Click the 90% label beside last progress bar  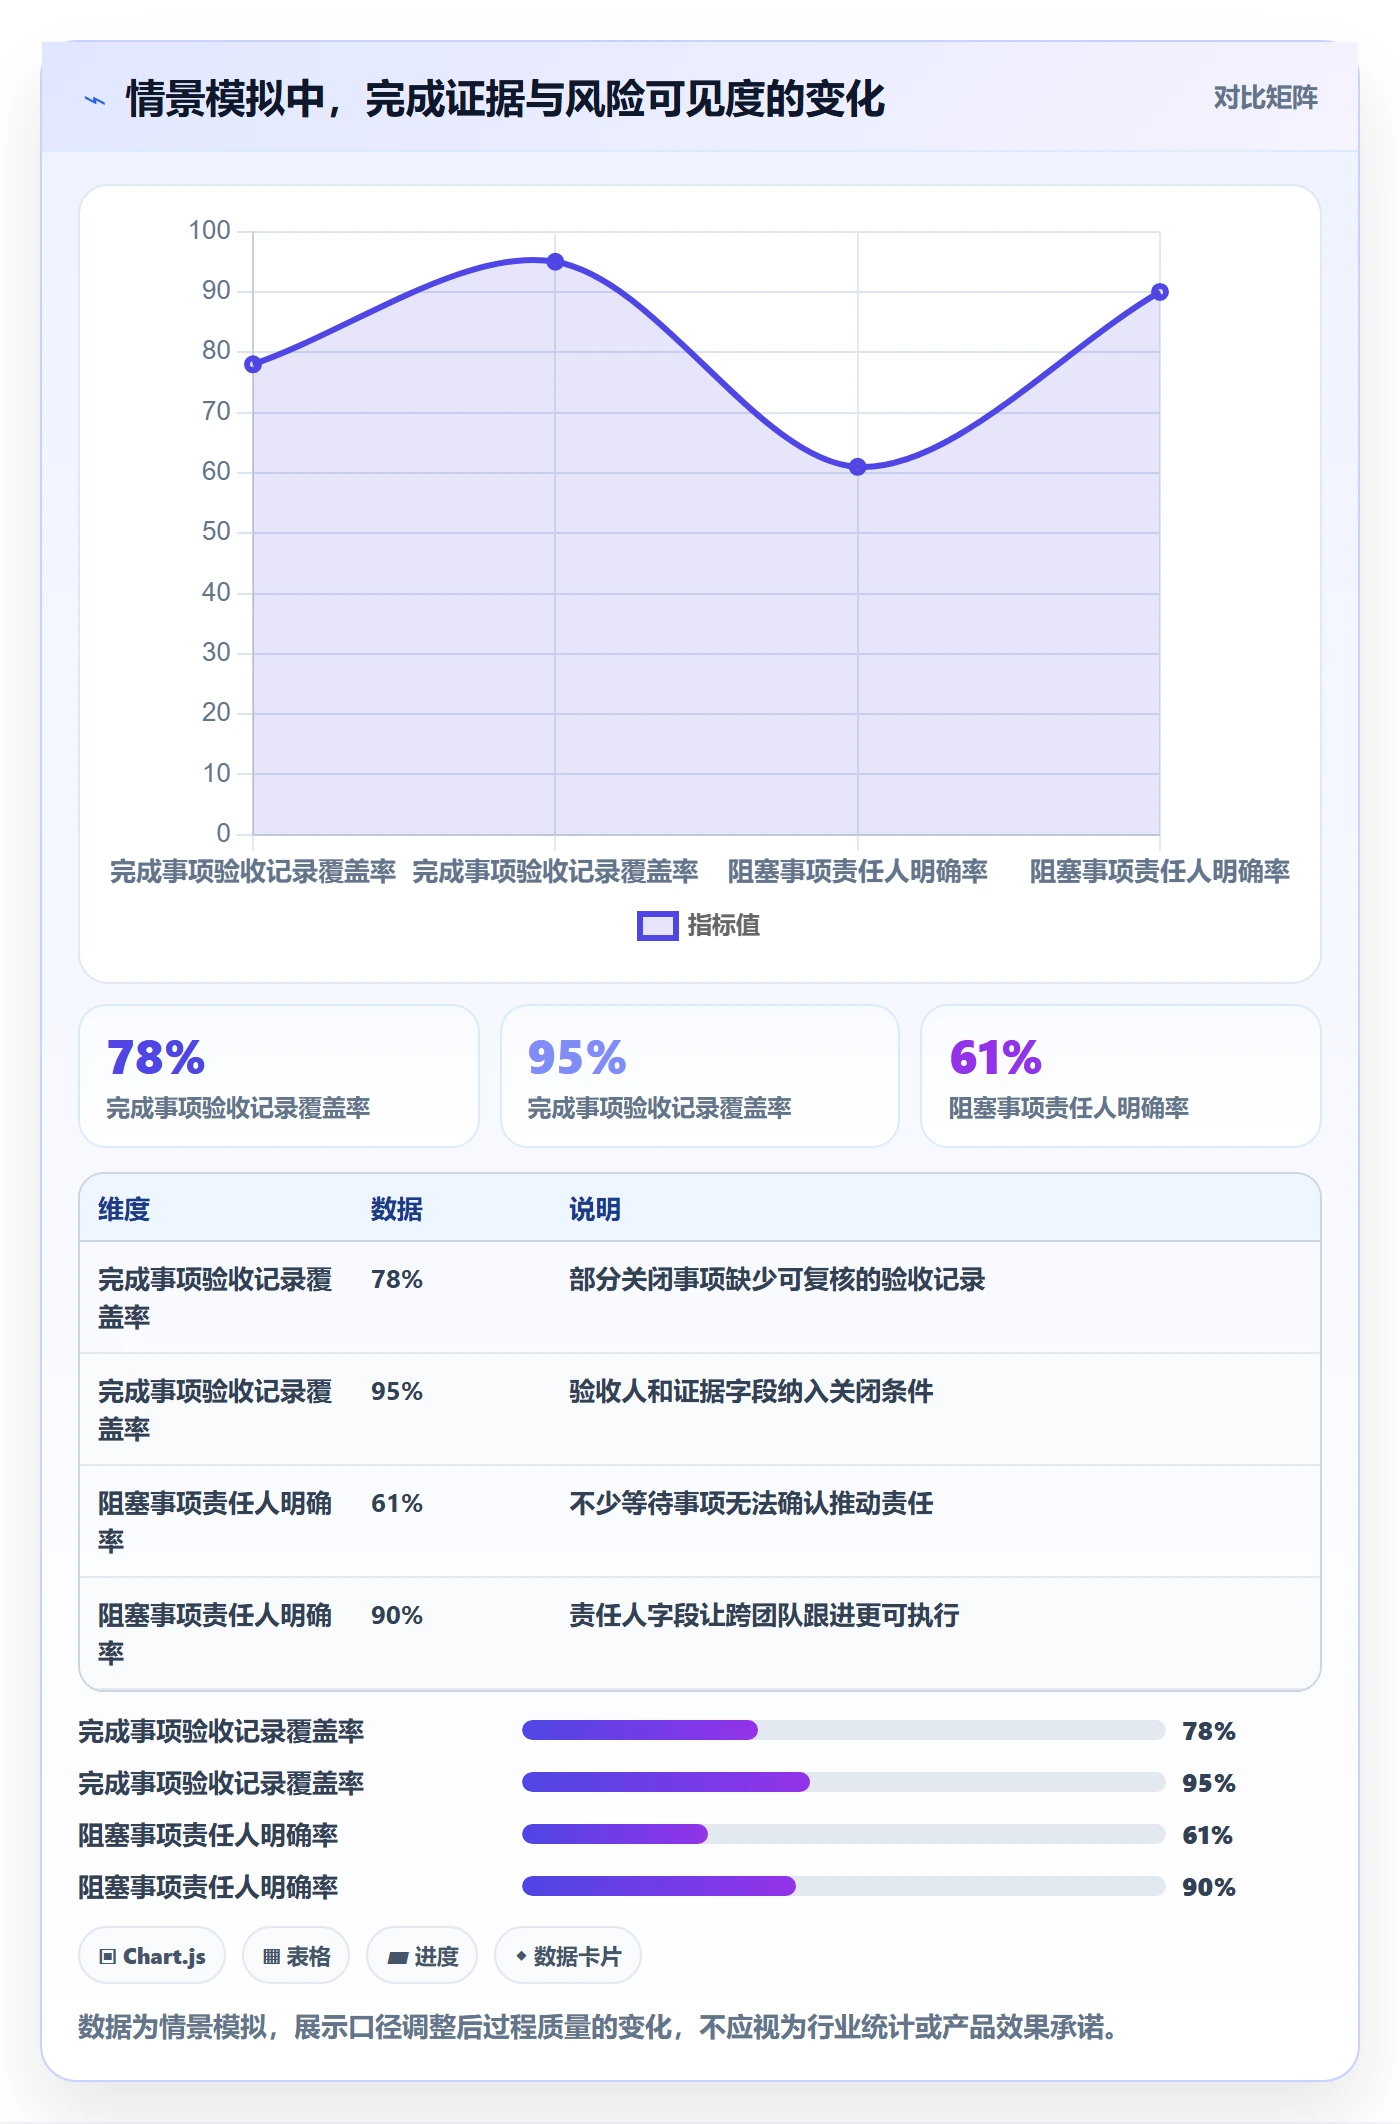point(1209,1887)
